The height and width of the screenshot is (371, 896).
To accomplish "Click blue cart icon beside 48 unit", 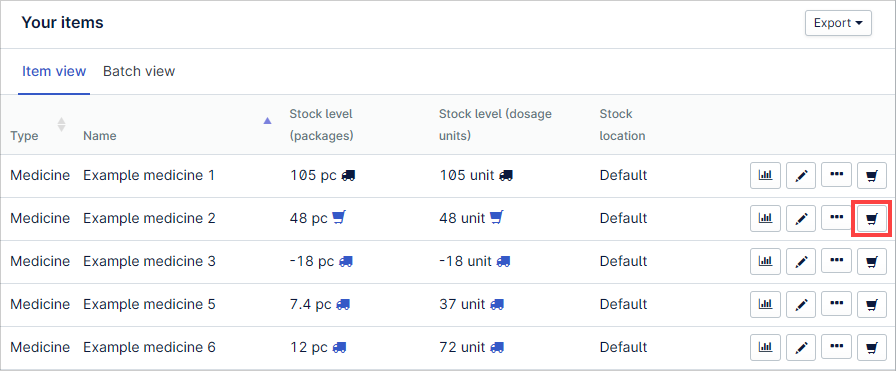I will pos(497,218).
